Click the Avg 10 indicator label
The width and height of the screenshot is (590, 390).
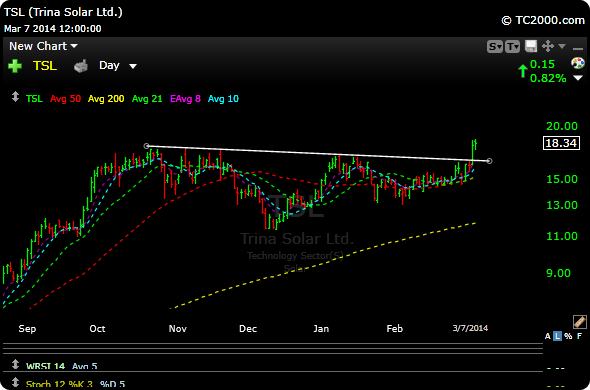click(x=224, y=99)
